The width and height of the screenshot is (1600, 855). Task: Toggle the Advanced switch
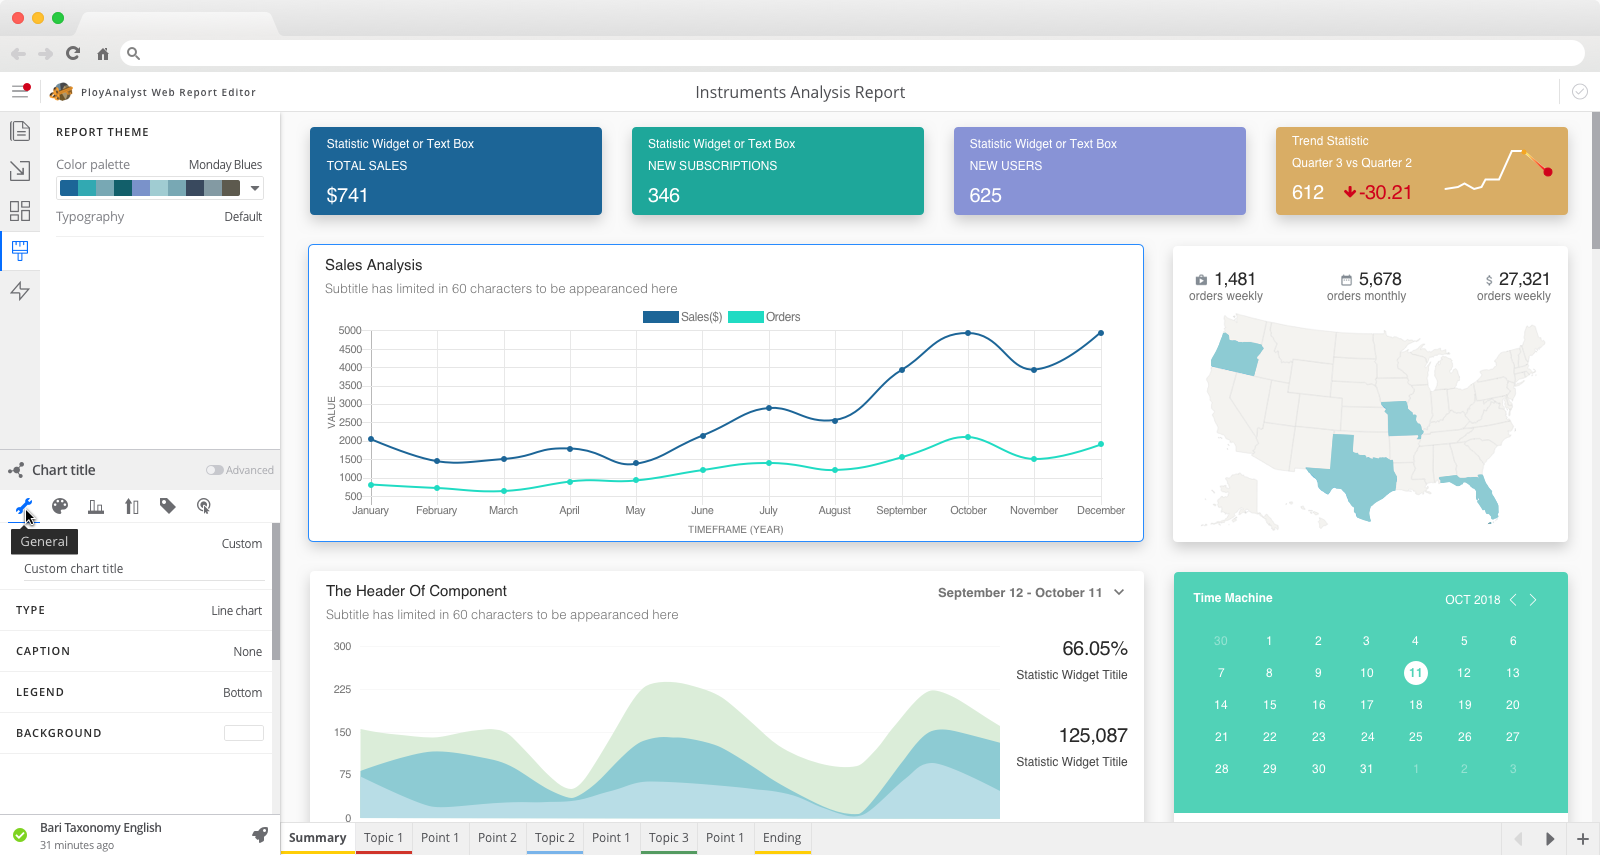[x=214, y=470]
